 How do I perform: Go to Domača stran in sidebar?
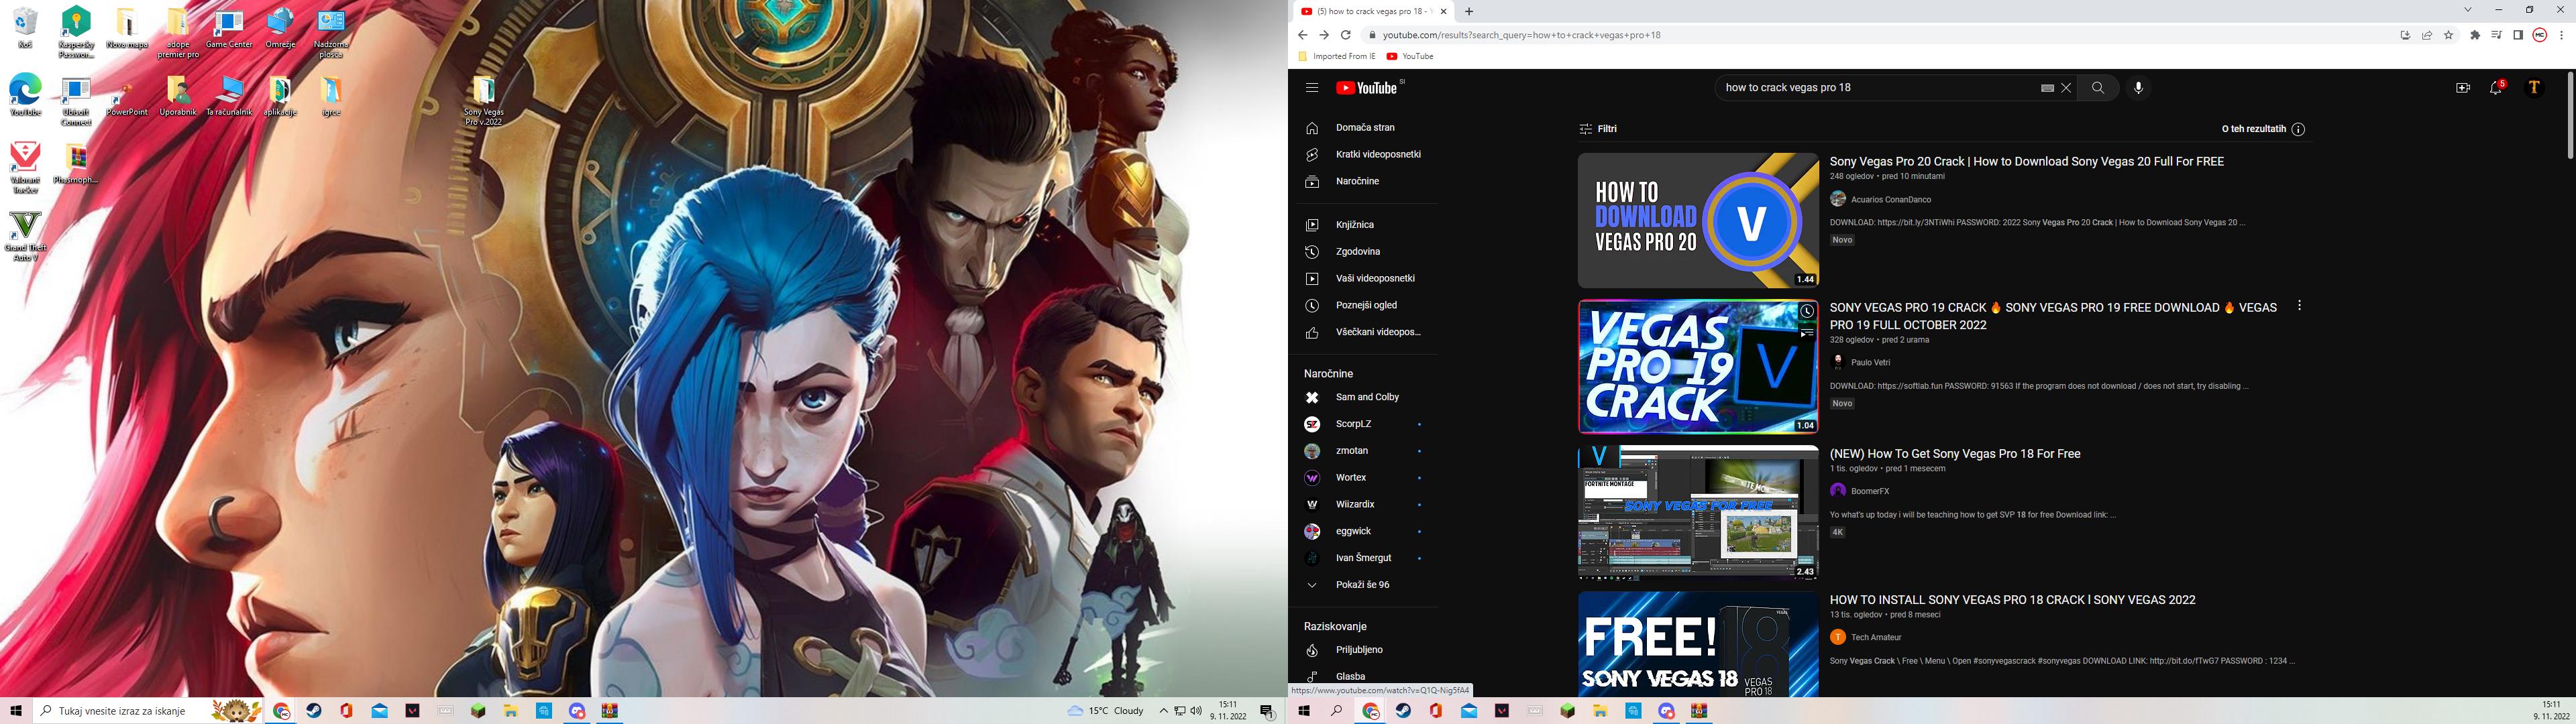pyautogui.click(x=1364, y=128)
